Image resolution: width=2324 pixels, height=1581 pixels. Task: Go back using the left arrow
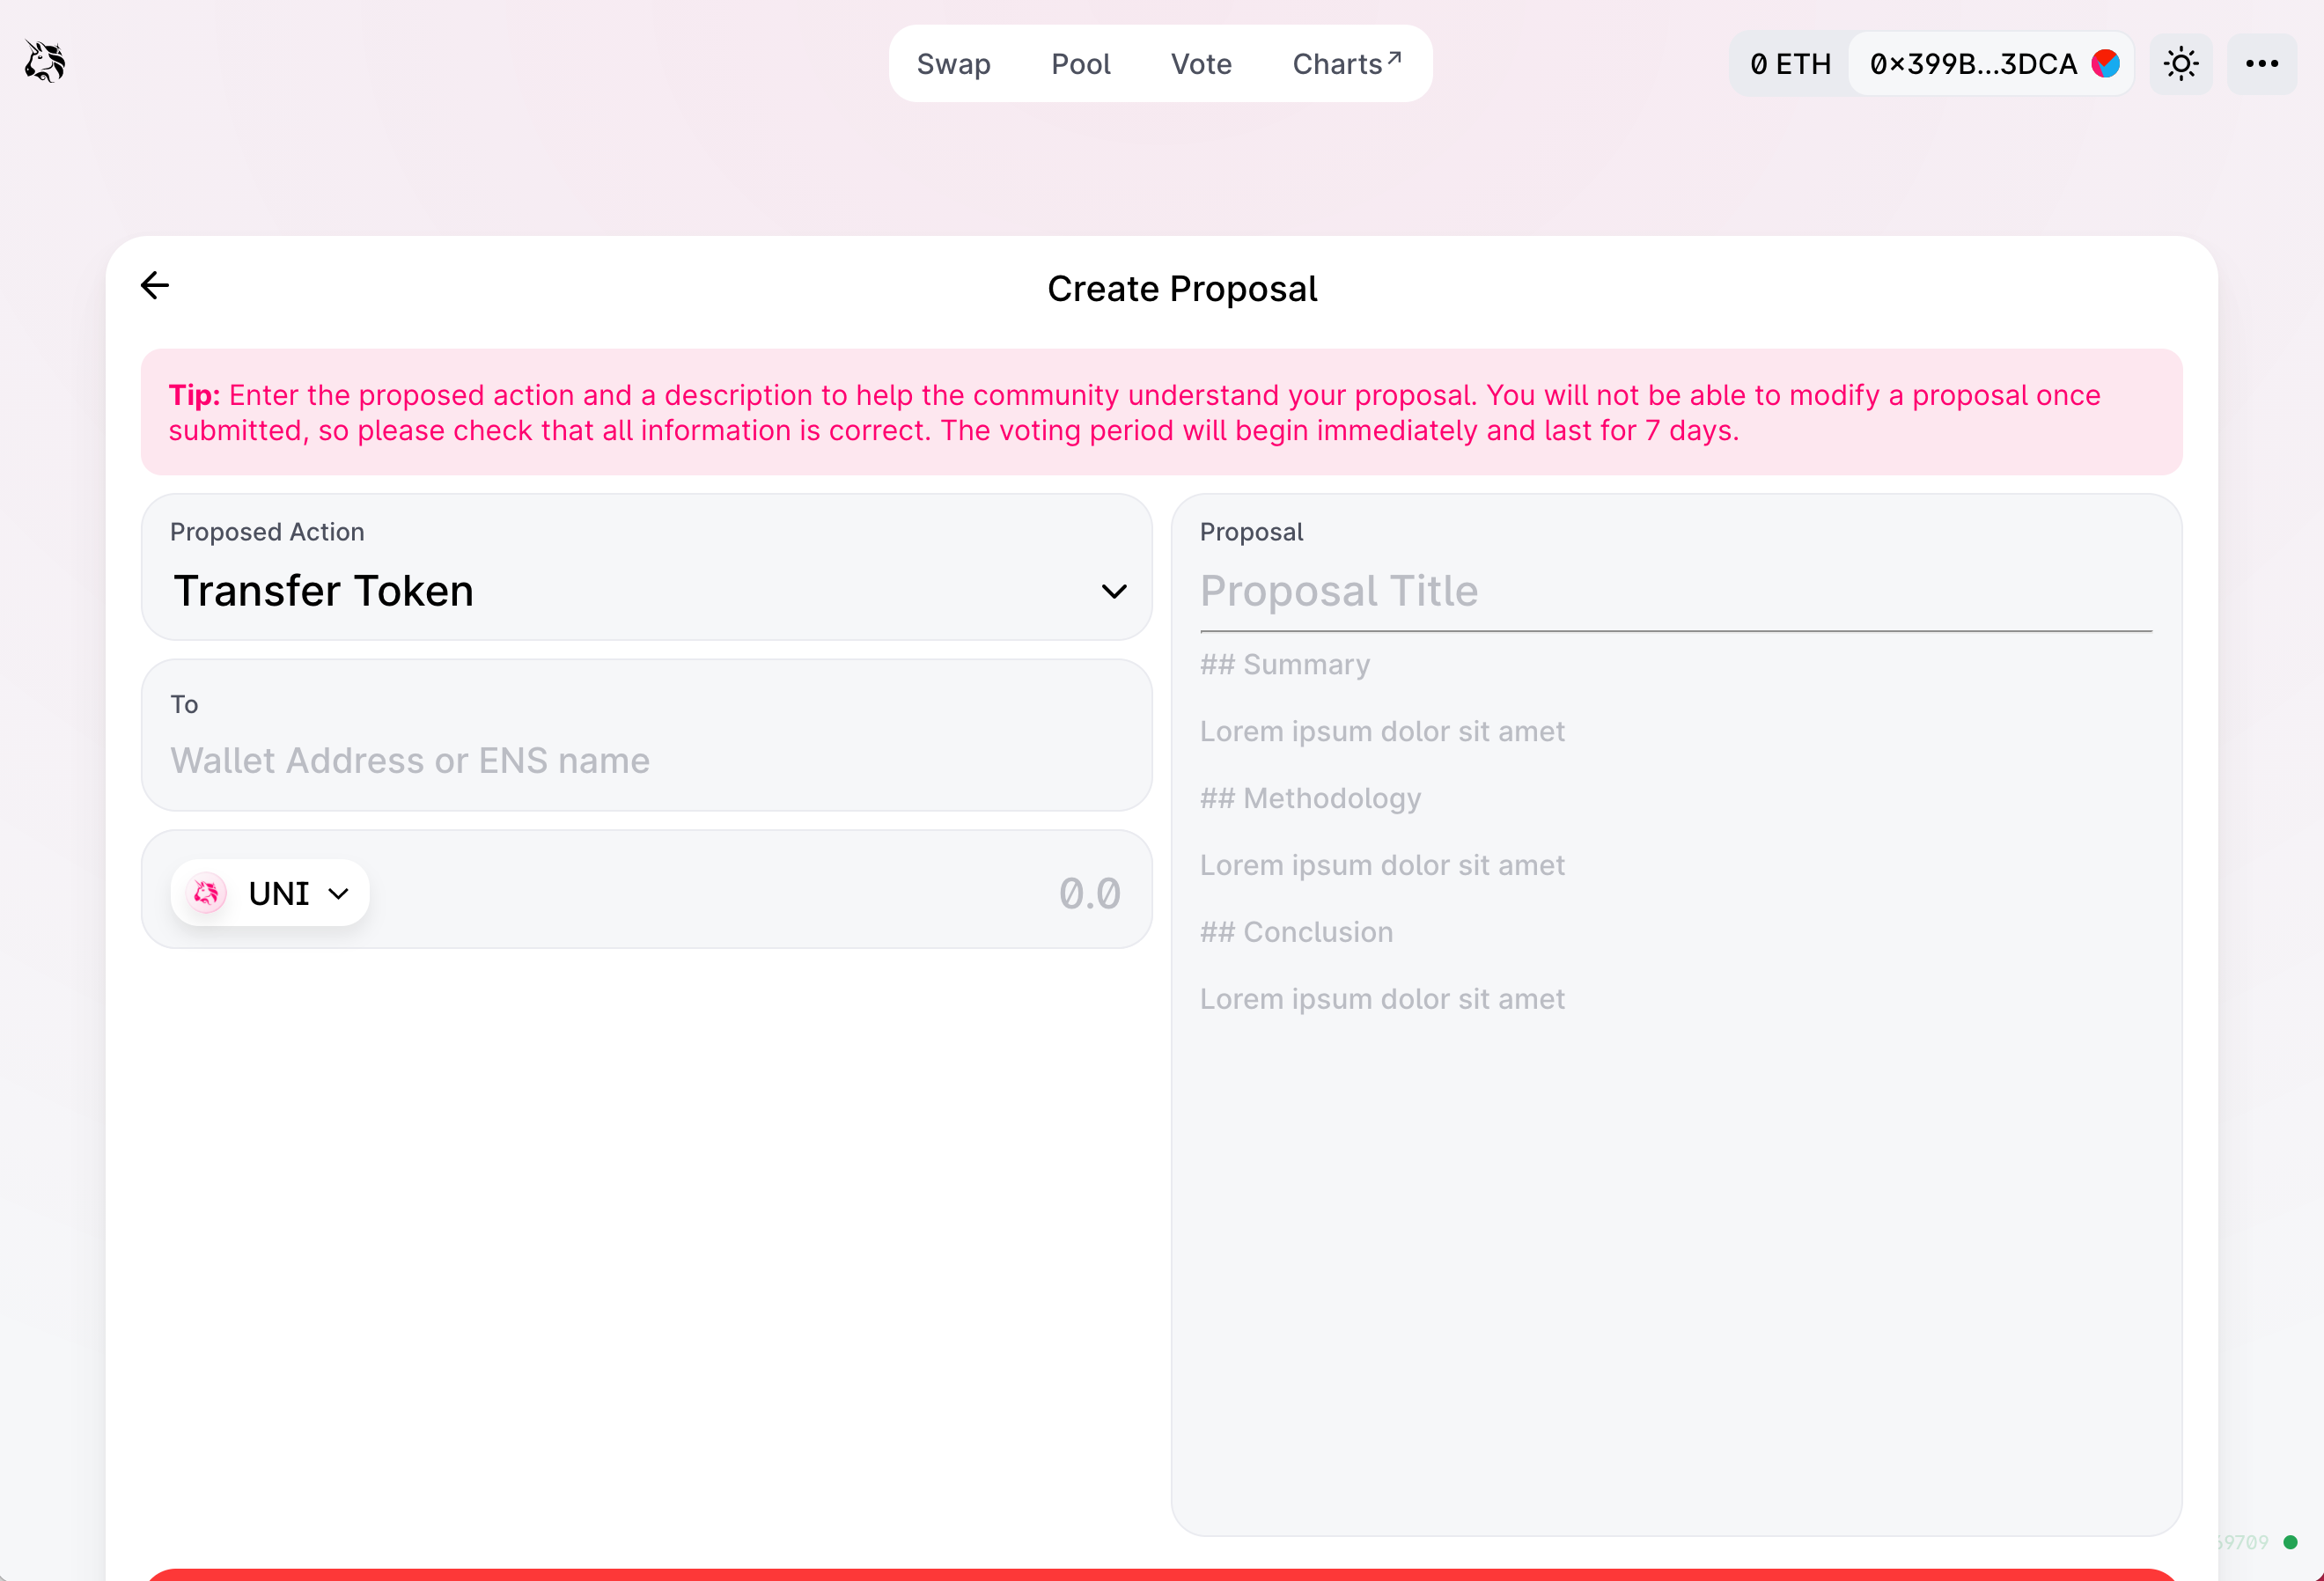pos(154,286)
